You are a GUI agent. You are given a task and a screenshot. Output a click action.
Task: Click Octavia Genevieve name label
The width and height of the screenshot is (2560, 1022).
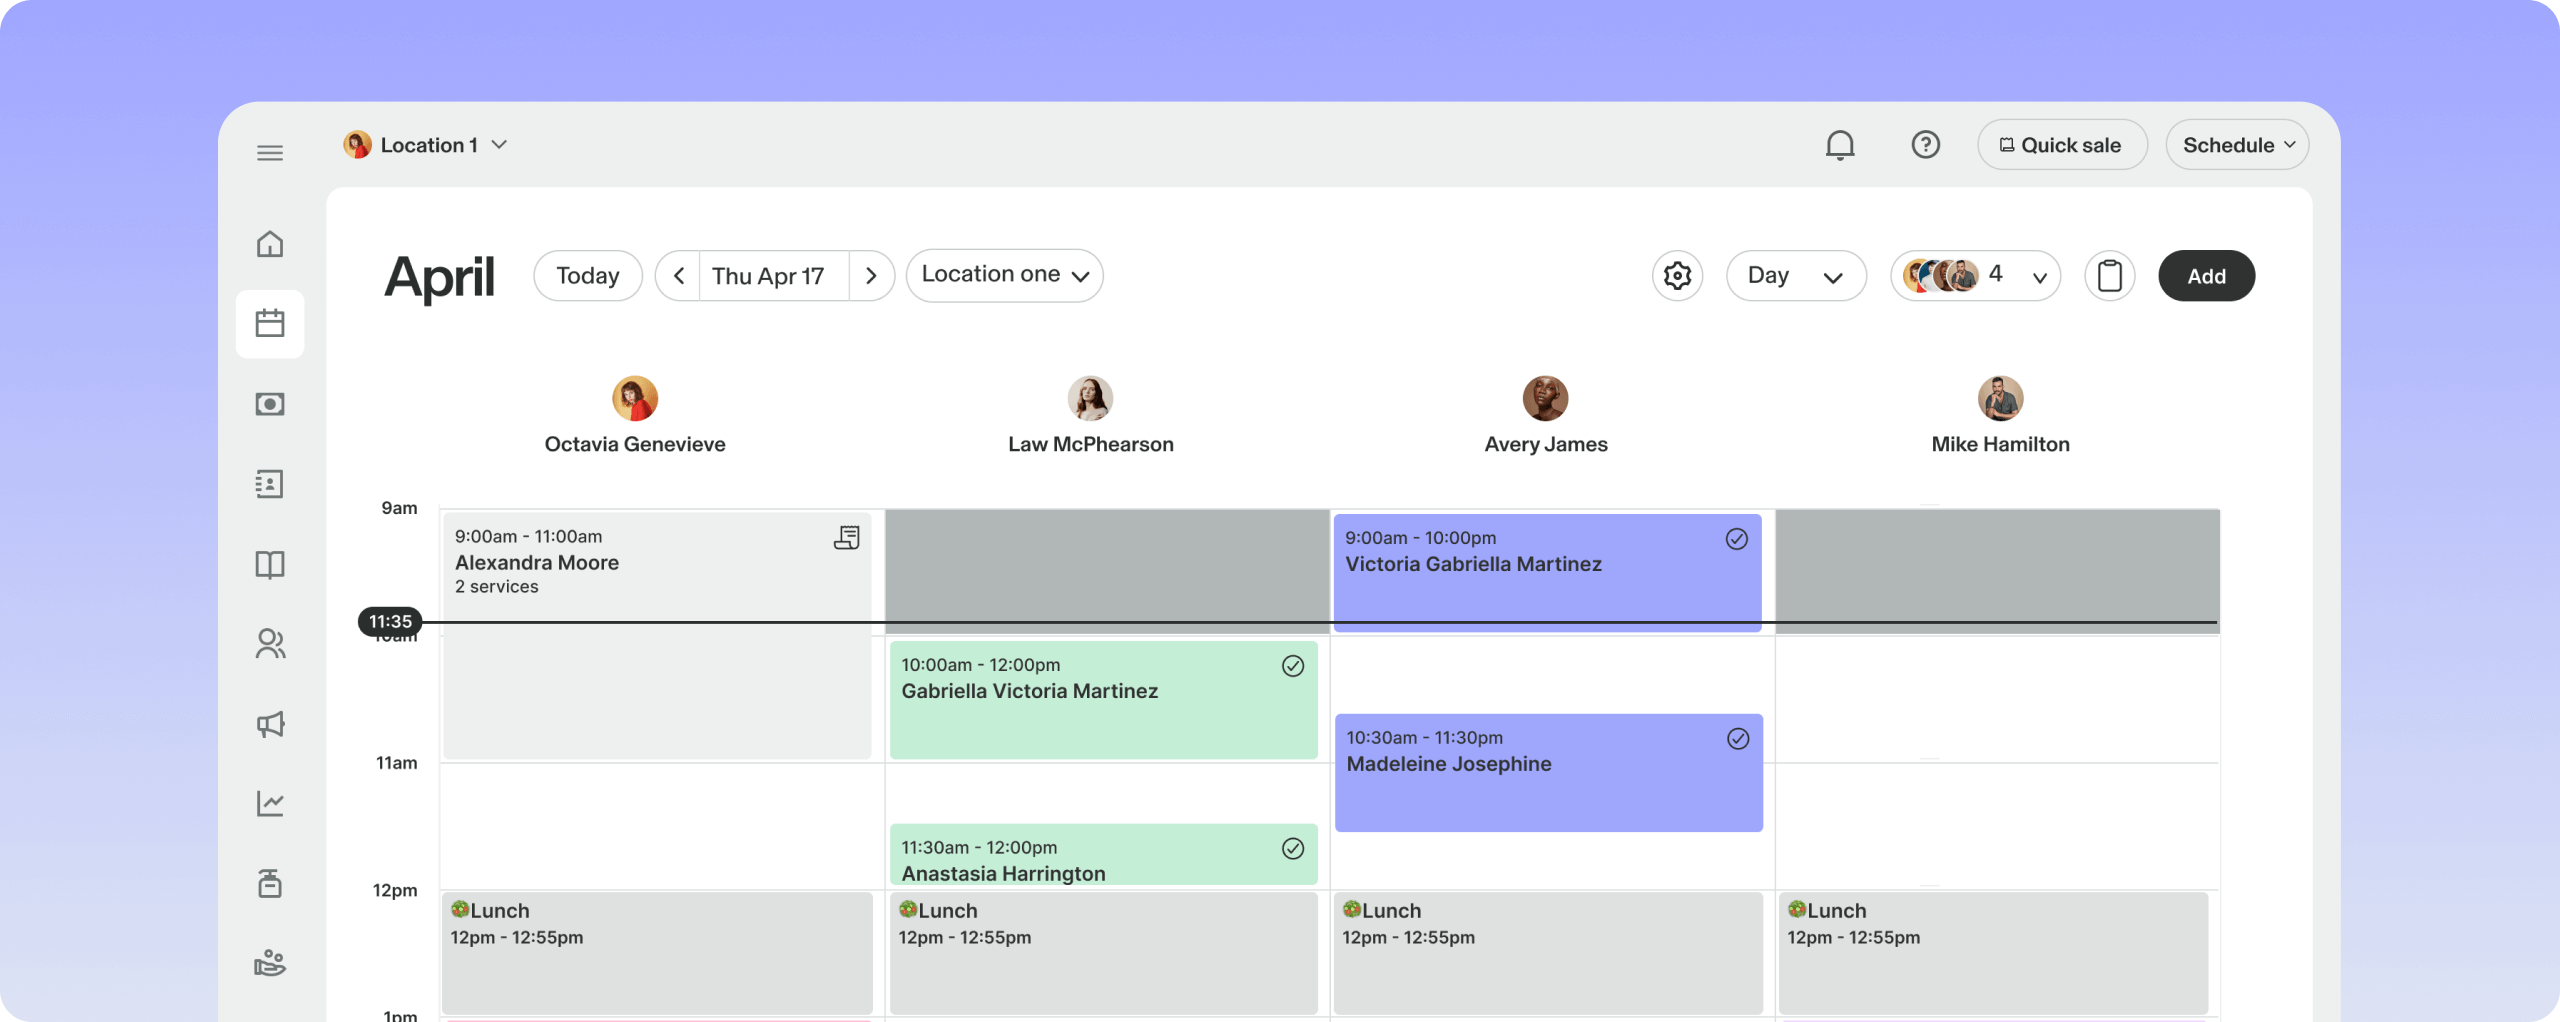click(635, 444)
